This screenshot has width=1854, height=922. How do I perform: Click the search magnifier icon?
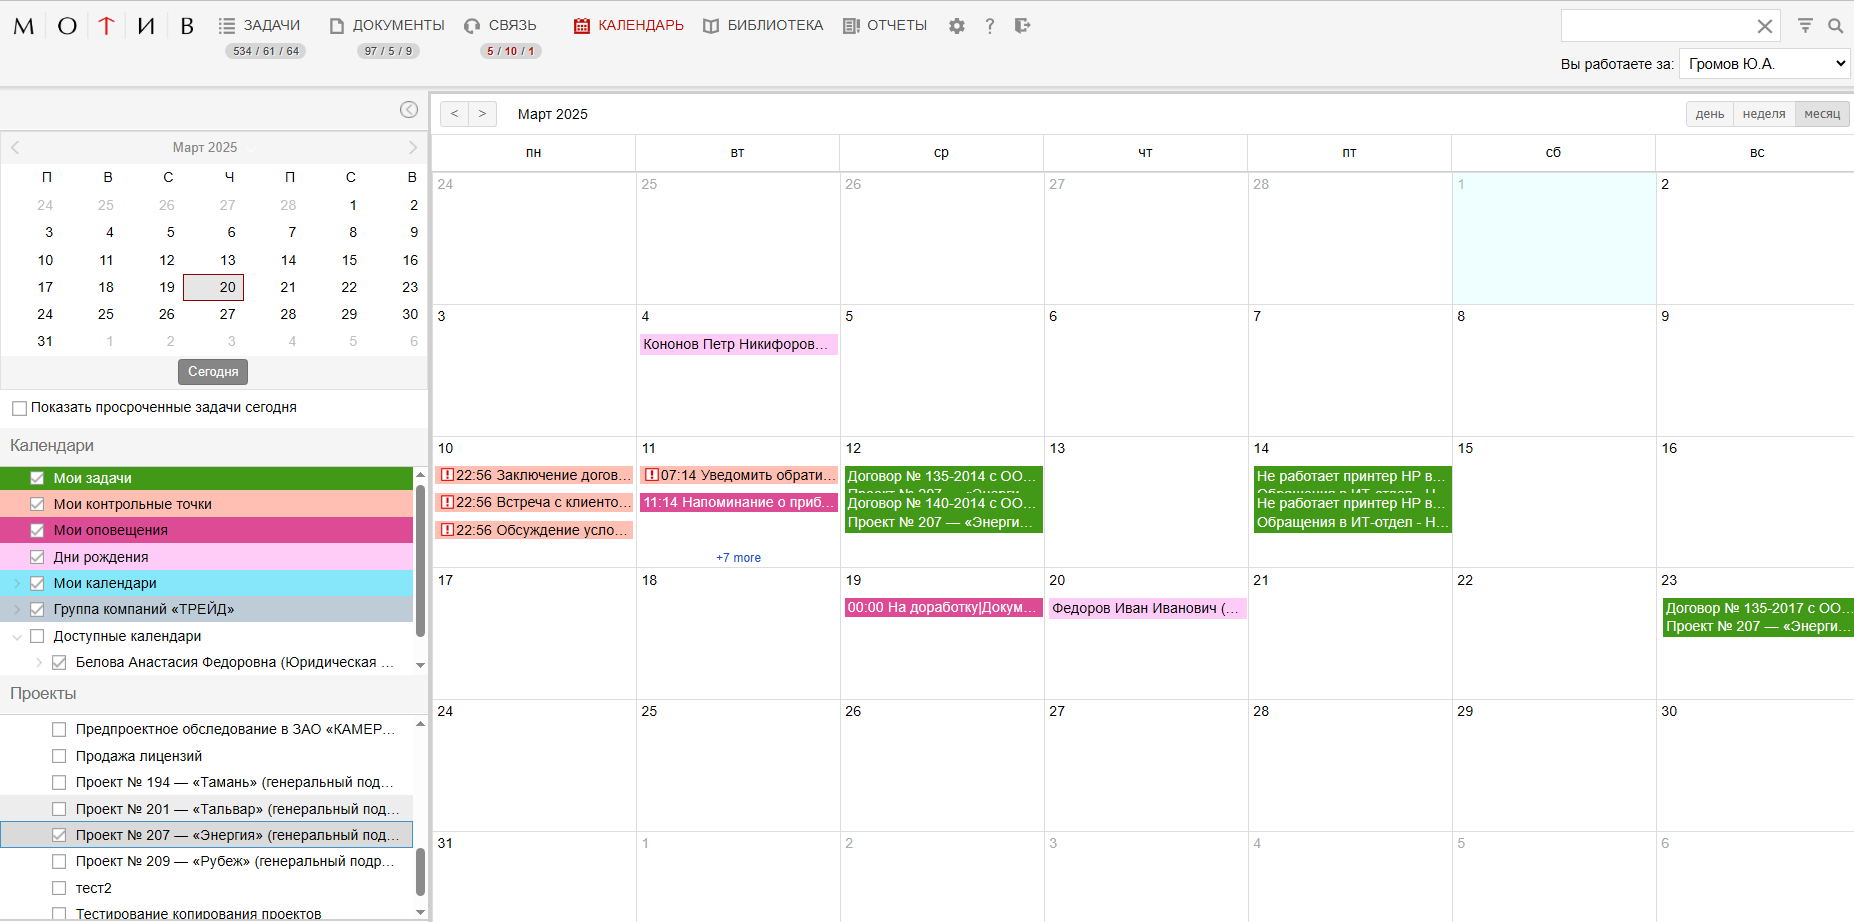pos(1836,26)
